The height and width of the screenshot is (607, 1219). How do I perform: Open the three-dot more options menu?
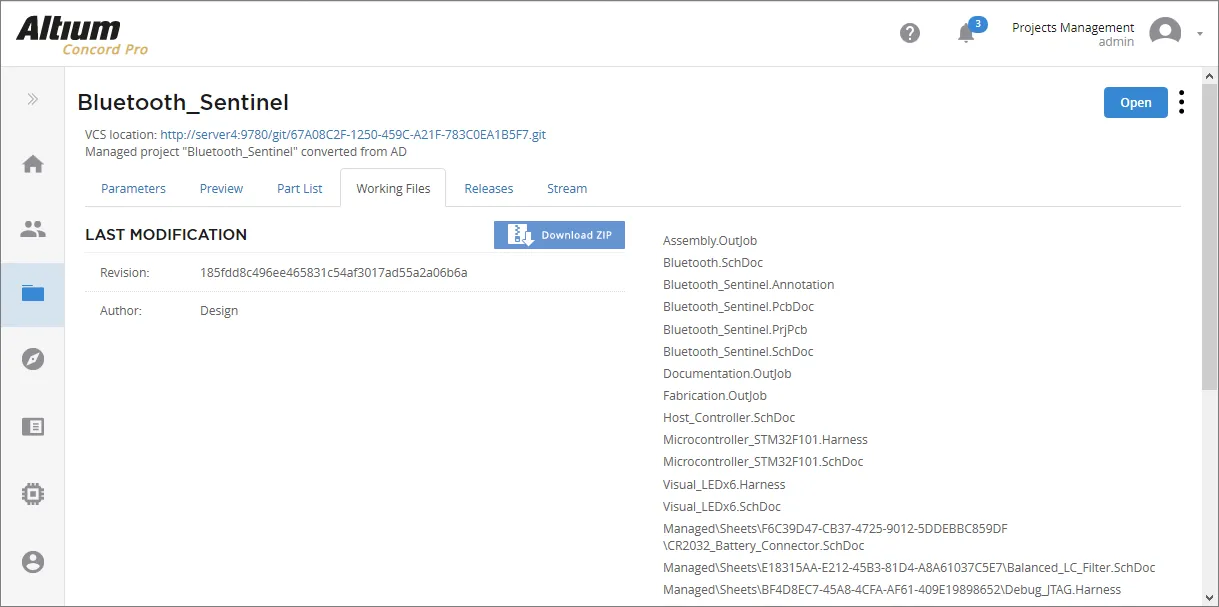1182,102
